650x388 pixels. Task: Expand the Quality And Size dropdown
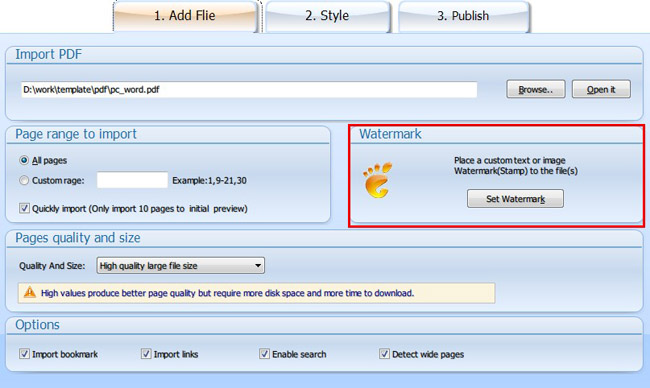(181, 265)
